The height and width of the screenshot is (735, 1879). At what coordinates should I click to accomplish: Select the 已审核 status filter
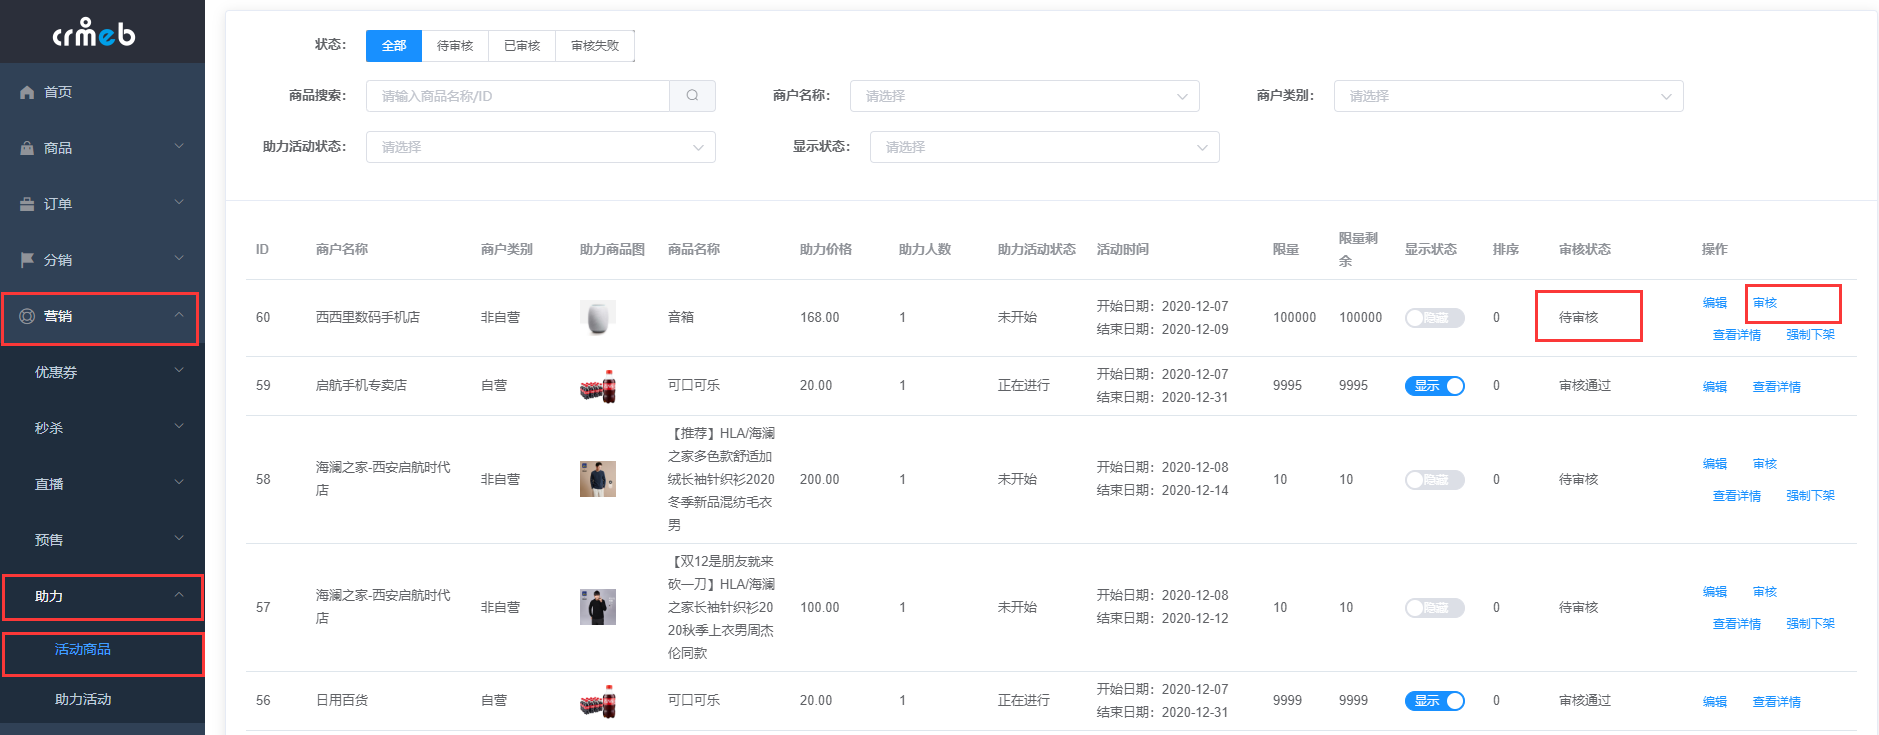[x=522, y=46]
